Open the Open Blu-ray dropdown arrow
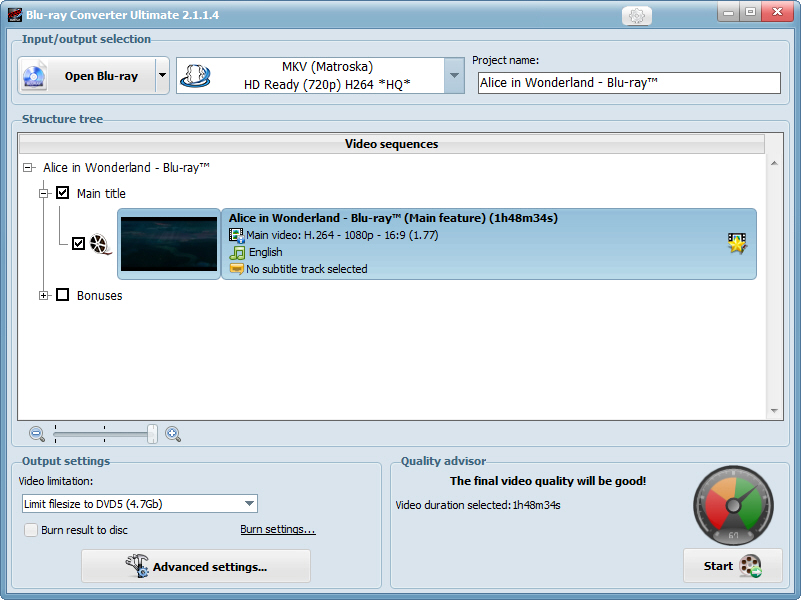The height and width of the screenshot is (600, 801). click(x=162, y=76)
